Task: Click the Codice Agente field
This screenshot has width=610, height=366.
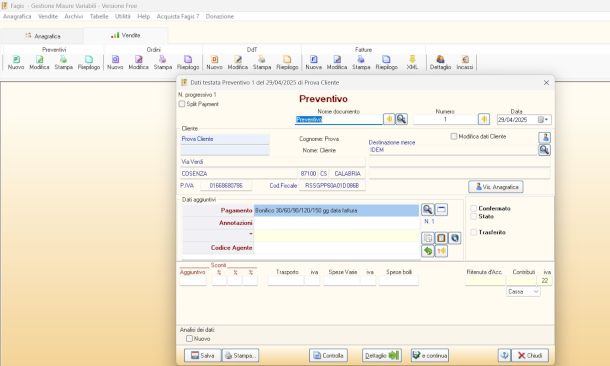Action: pos(337,248)
